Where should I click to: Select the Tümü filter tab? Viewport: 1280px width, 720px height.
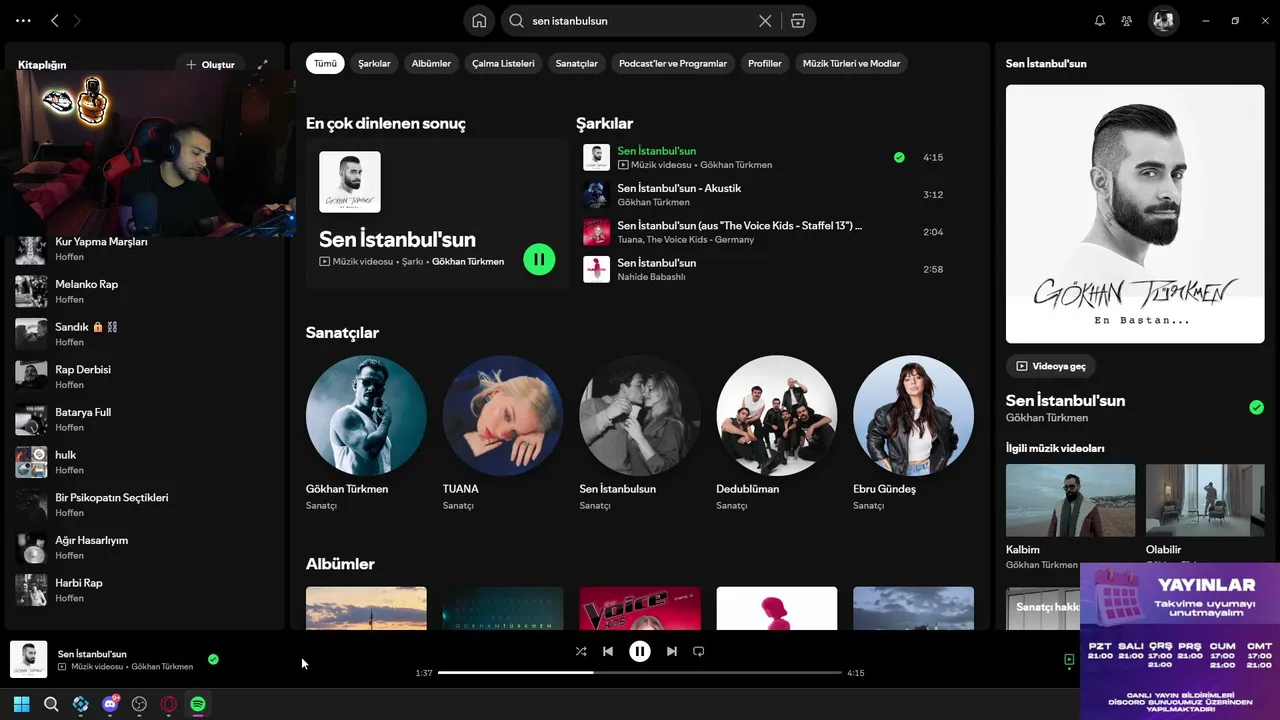[x=325, y=63]
